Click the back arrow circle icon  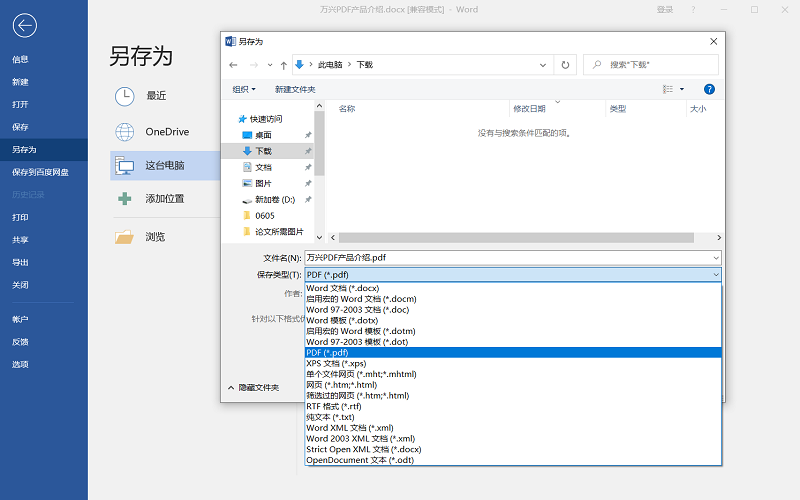[24, 26]
